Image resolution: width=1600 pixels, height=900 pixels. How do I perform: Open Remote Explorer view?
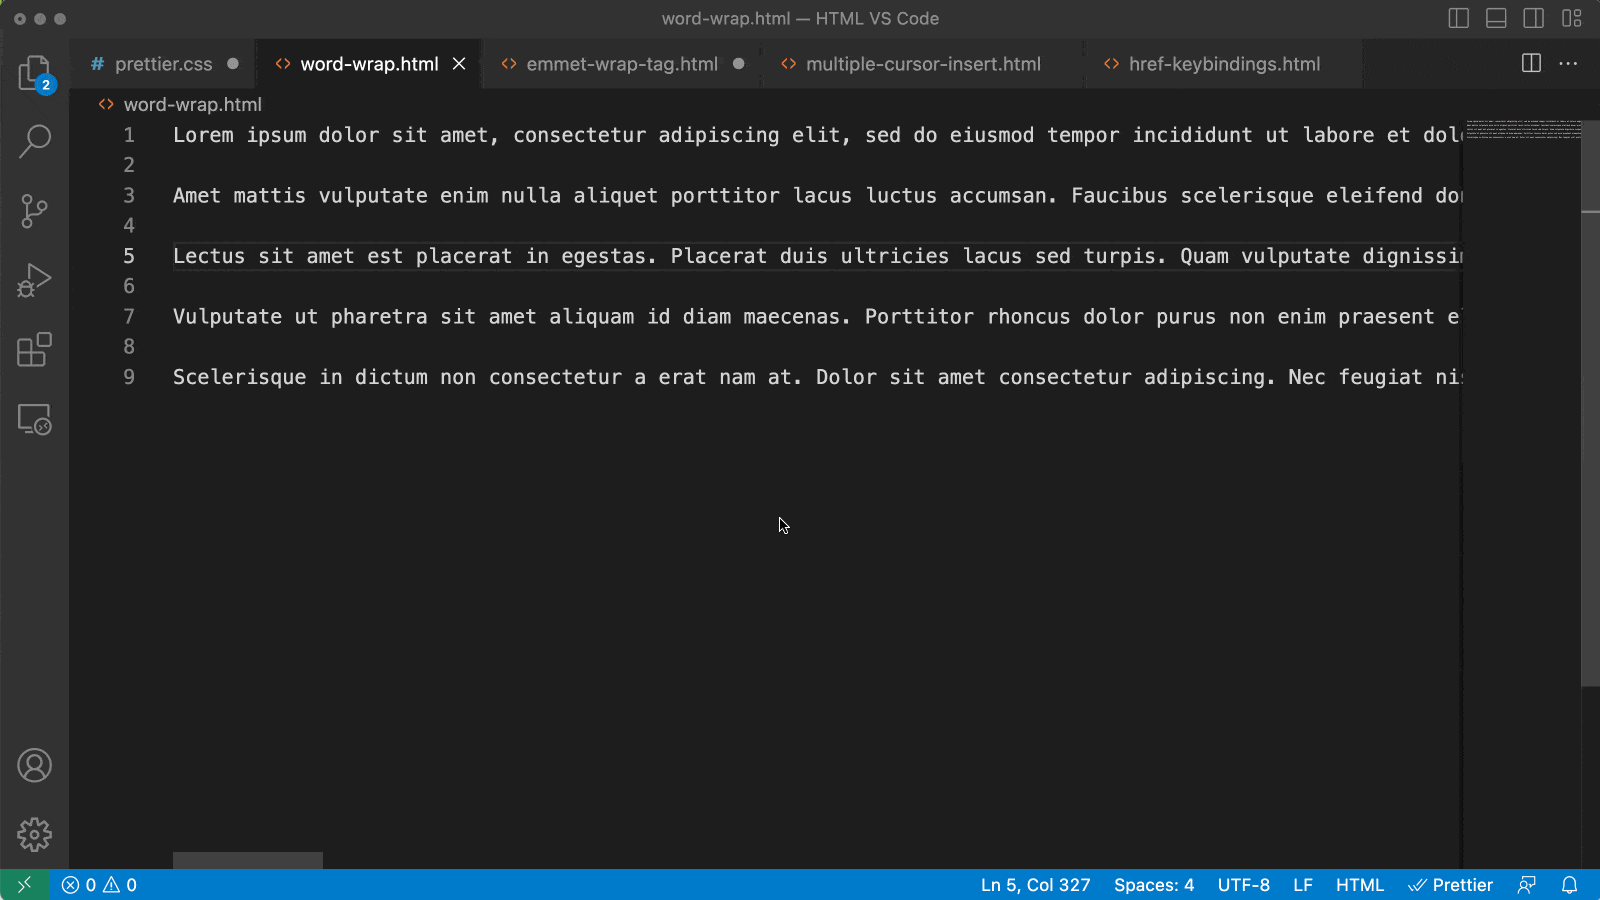(34, 419)
